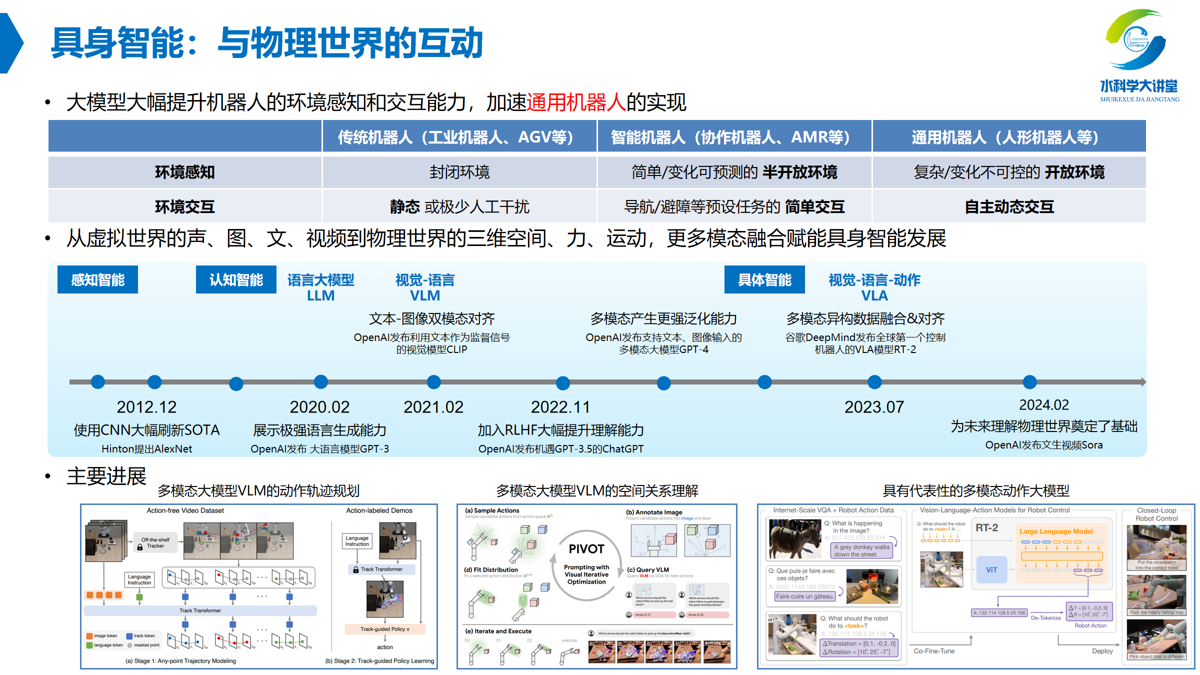Open the PIVOT figure thumbnail
Viewport: 1200px width, 675px height.
tap(597, 586)
